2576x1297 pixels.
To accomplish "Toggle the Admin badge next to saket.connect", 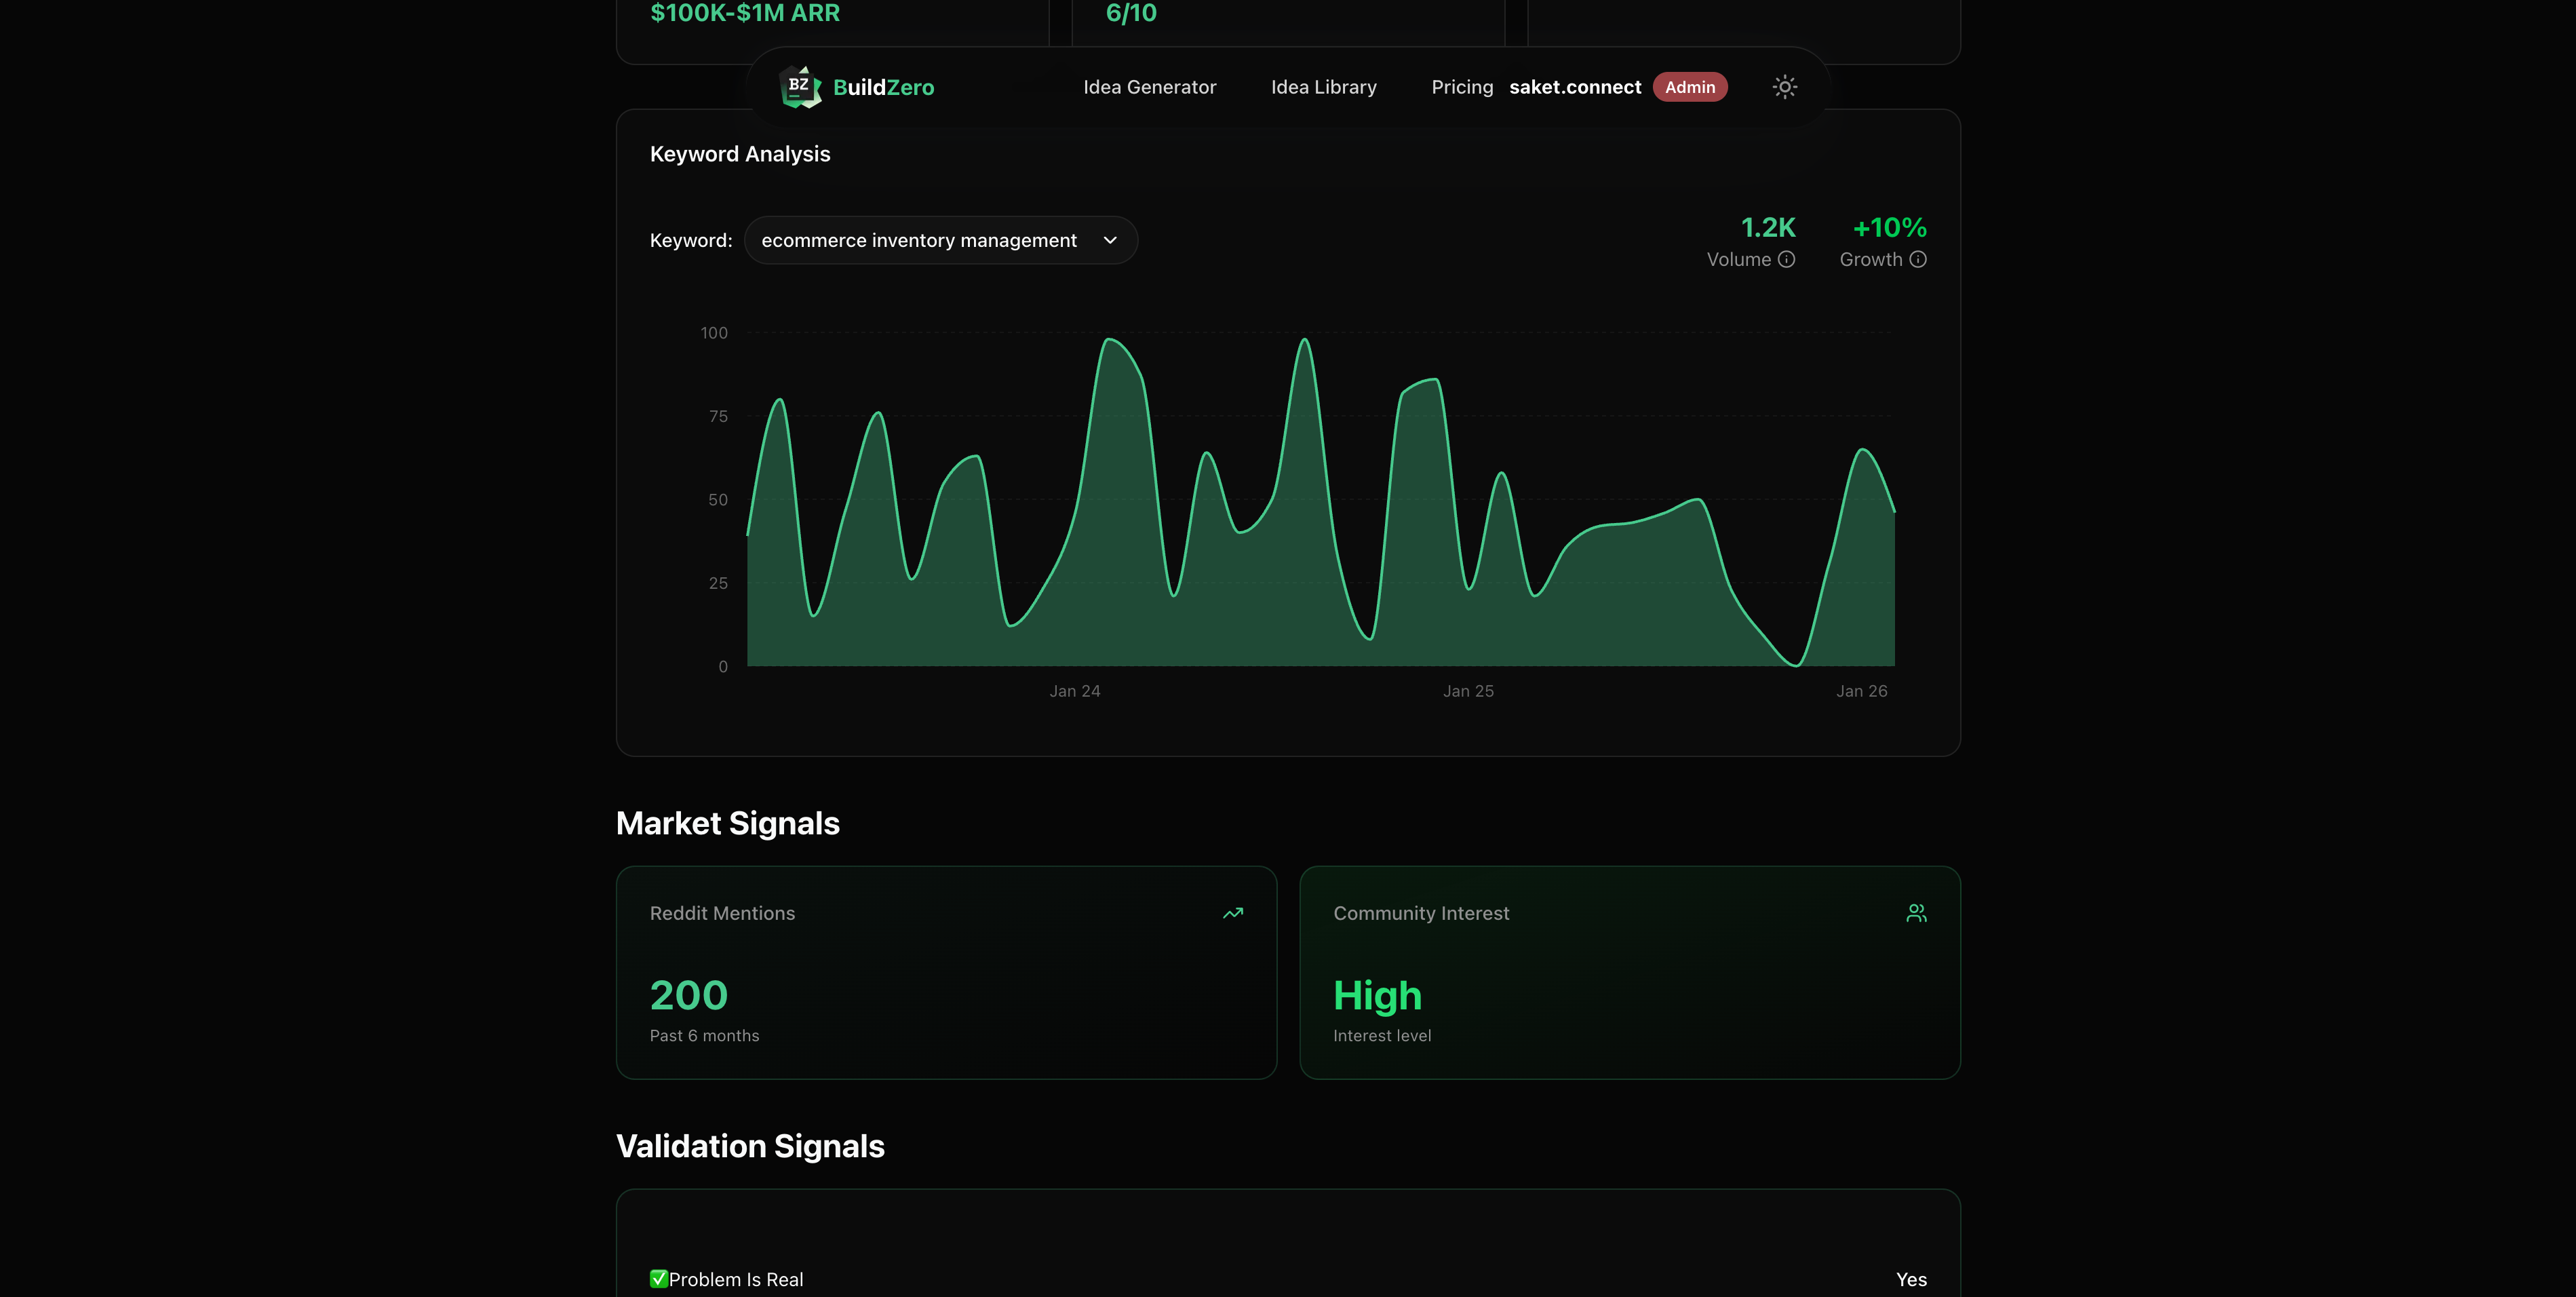I will tap(1690, 87).
